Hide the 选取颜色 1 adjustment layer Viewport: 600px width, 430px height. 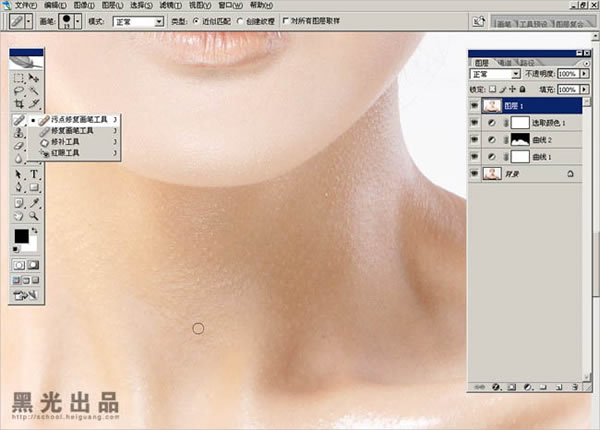tap(474, 123)
